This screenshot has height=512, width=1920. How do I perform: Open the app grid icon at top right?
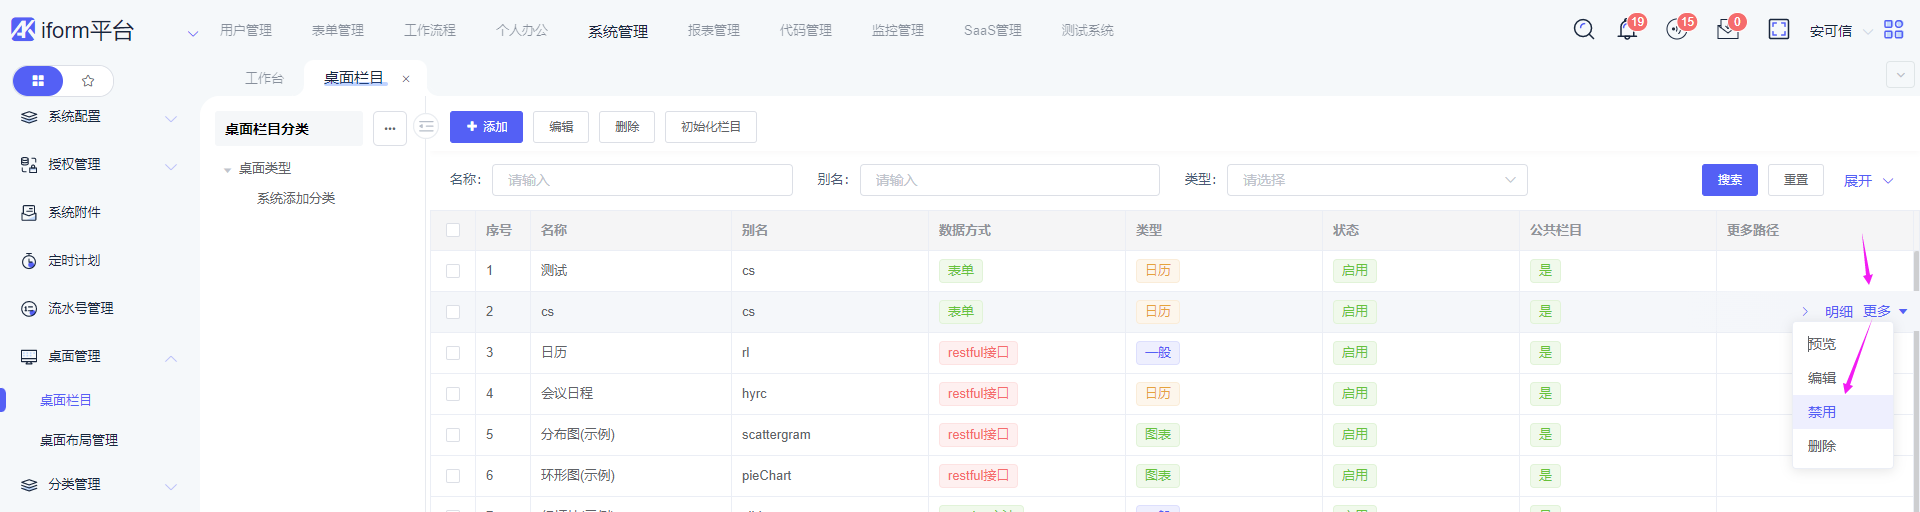[x=1893, y=30]
